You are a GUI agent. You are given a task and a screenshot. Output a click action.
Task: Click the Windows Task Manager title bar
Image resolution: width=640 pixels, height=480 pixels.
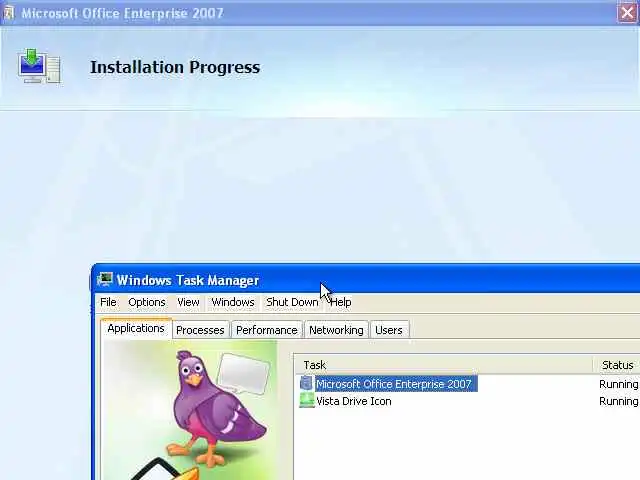(x=367, y=280)
